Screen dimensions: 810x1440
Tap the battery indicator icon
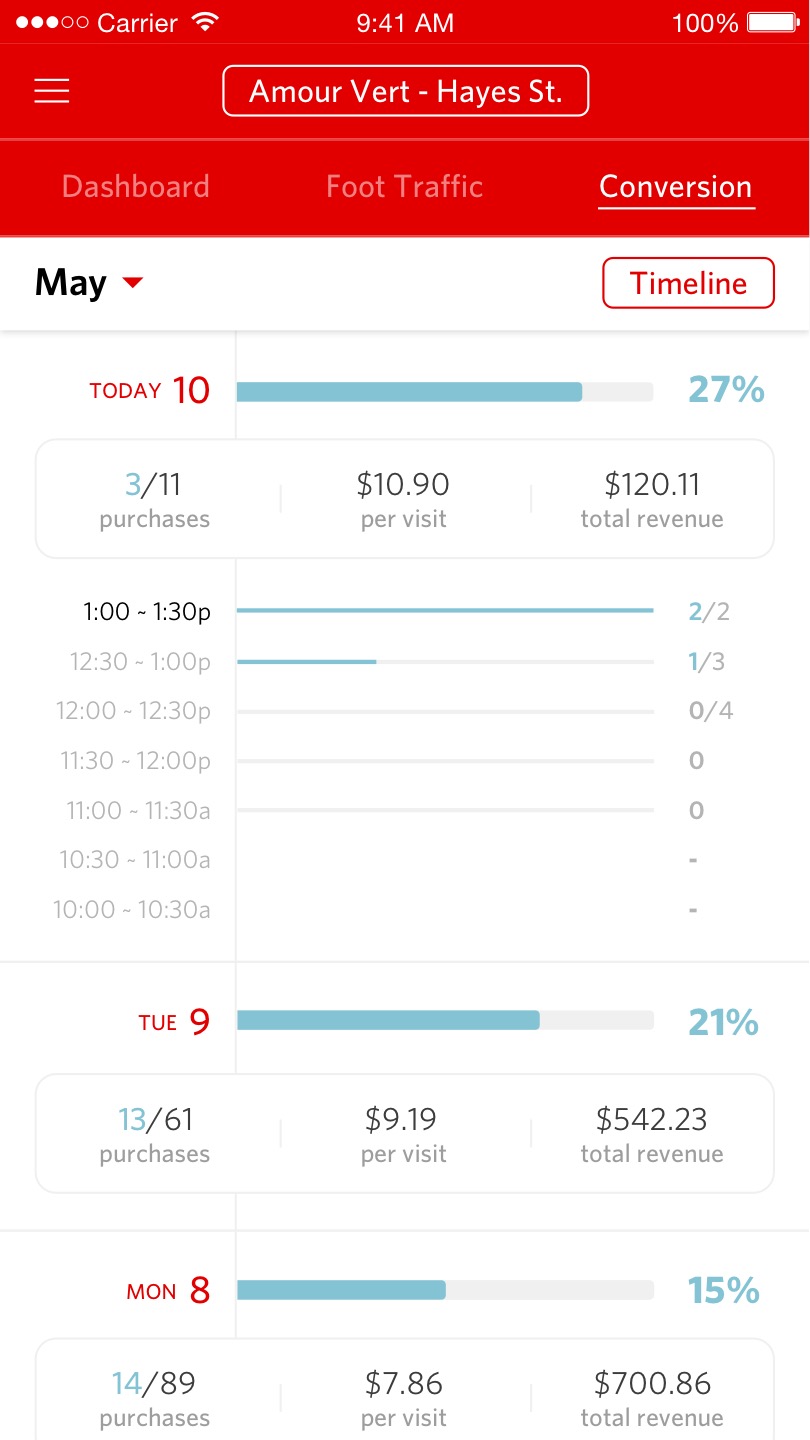click(770, 22)
